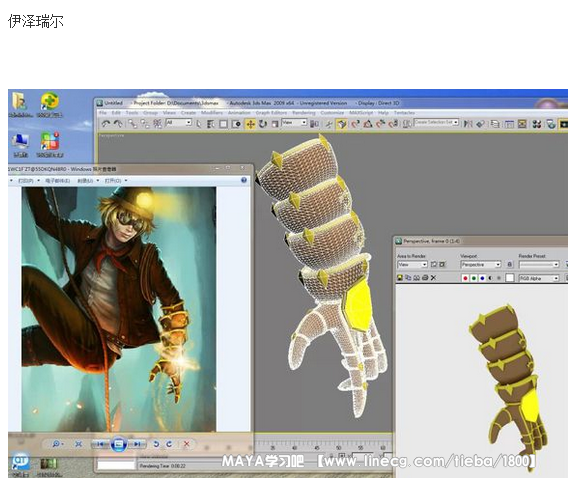Expand Create Selection Set dropdown
The width and height of the screenshot is (573, 478).
coord(456,122)
